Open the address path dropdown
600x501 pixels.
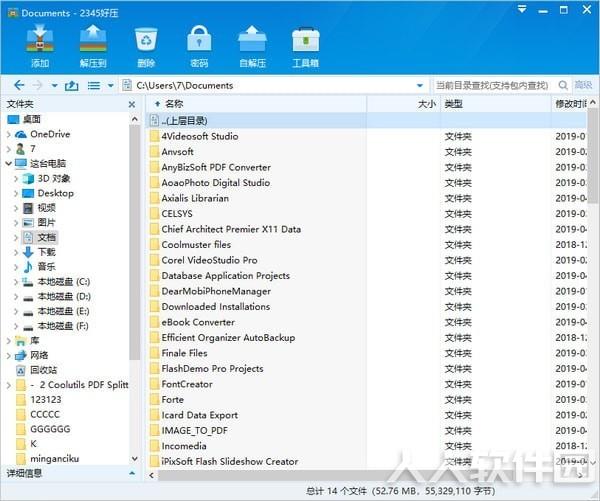pos(420,85)
